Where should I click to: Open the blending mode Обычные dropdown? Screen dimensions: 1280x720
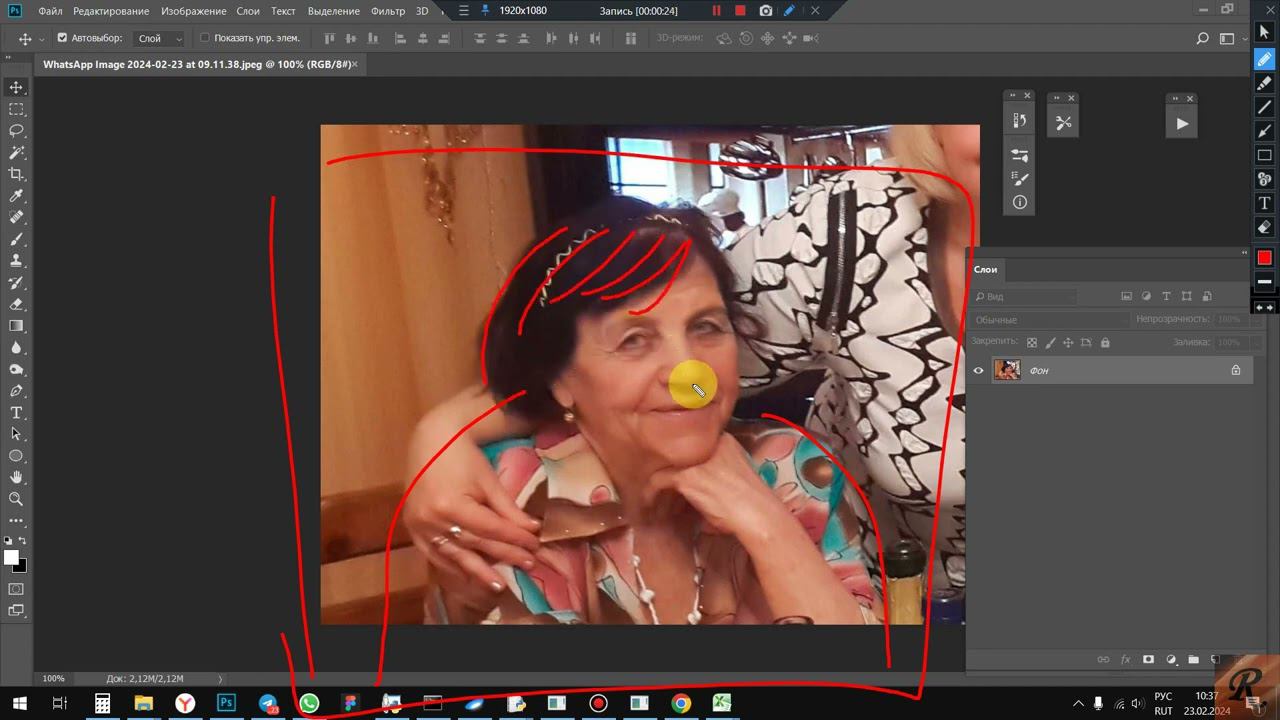tap(1048, 319)
